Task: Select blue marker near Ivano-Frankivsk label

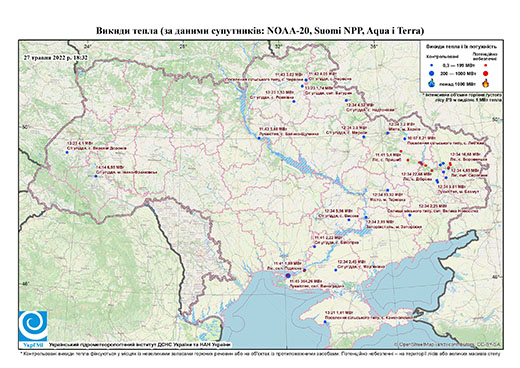Action: (x=96, y=176)
